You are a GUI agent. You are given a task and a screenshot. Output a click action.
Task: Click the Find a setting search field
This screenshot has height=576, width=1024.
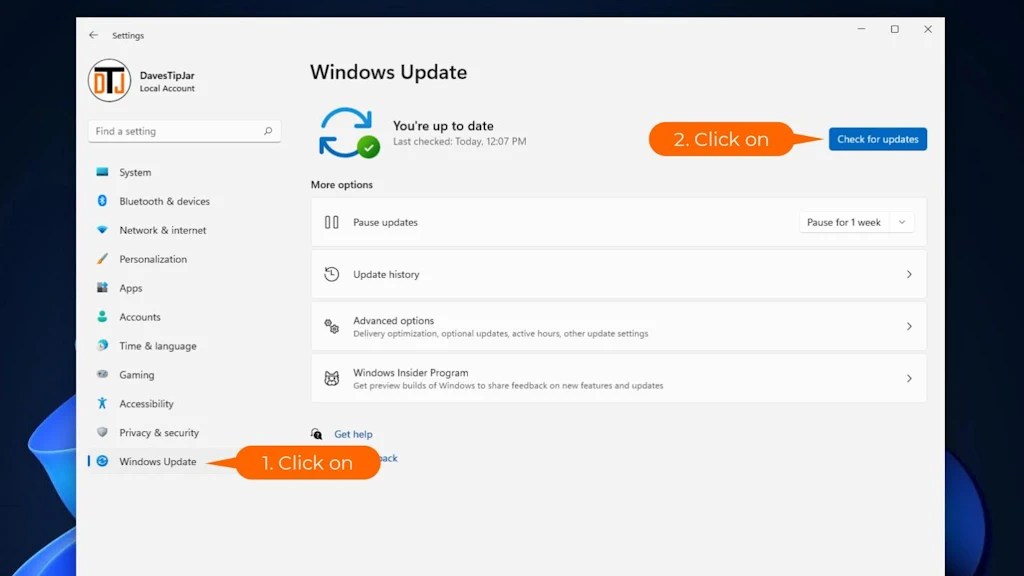[x=184, y=131]
